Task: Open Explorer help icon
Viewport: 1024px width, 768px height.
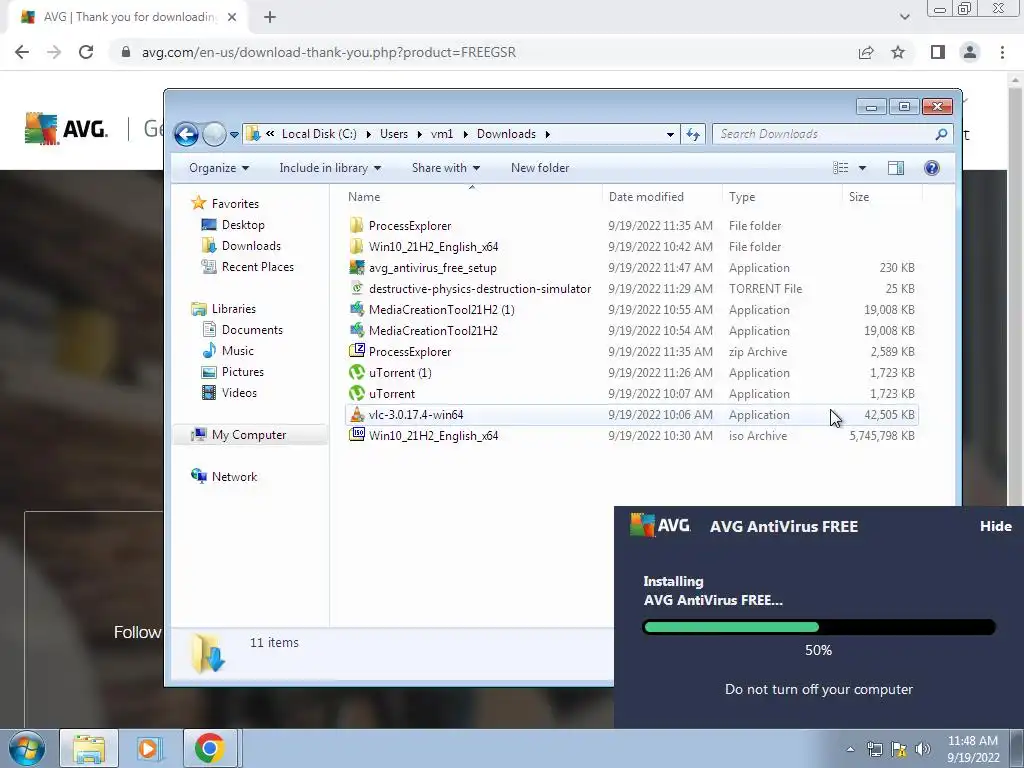Action: coord(932,168)
